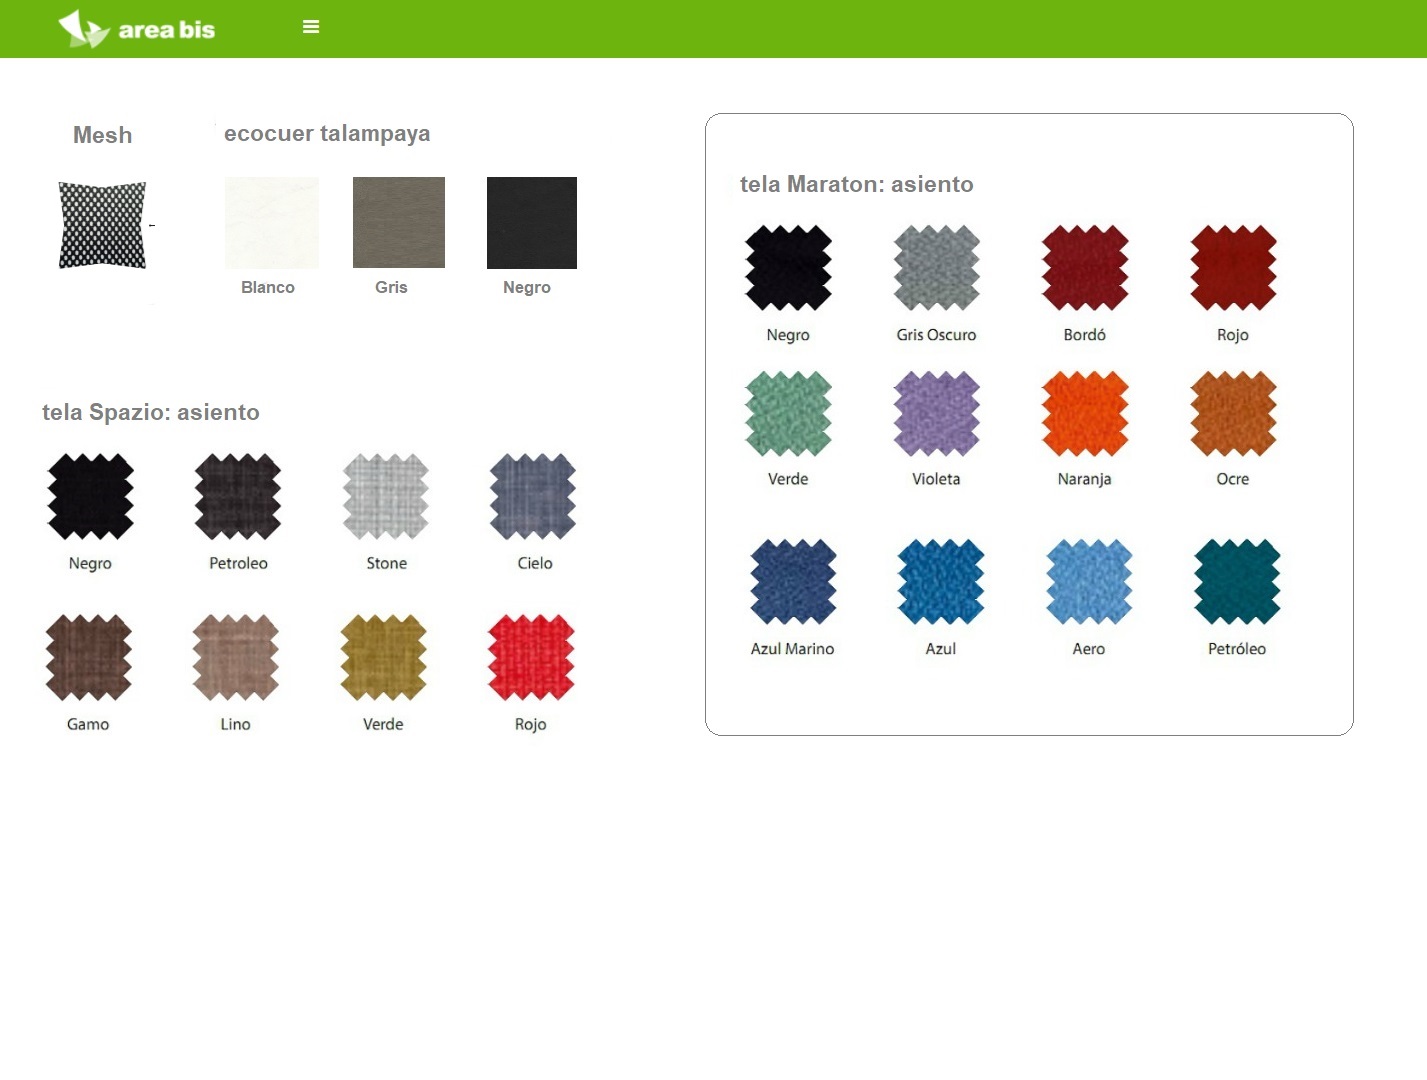The image size is (1427, 1080).
Task: Pick the Naranja Maraton fabric swatch
Action: pos(1085,414)
